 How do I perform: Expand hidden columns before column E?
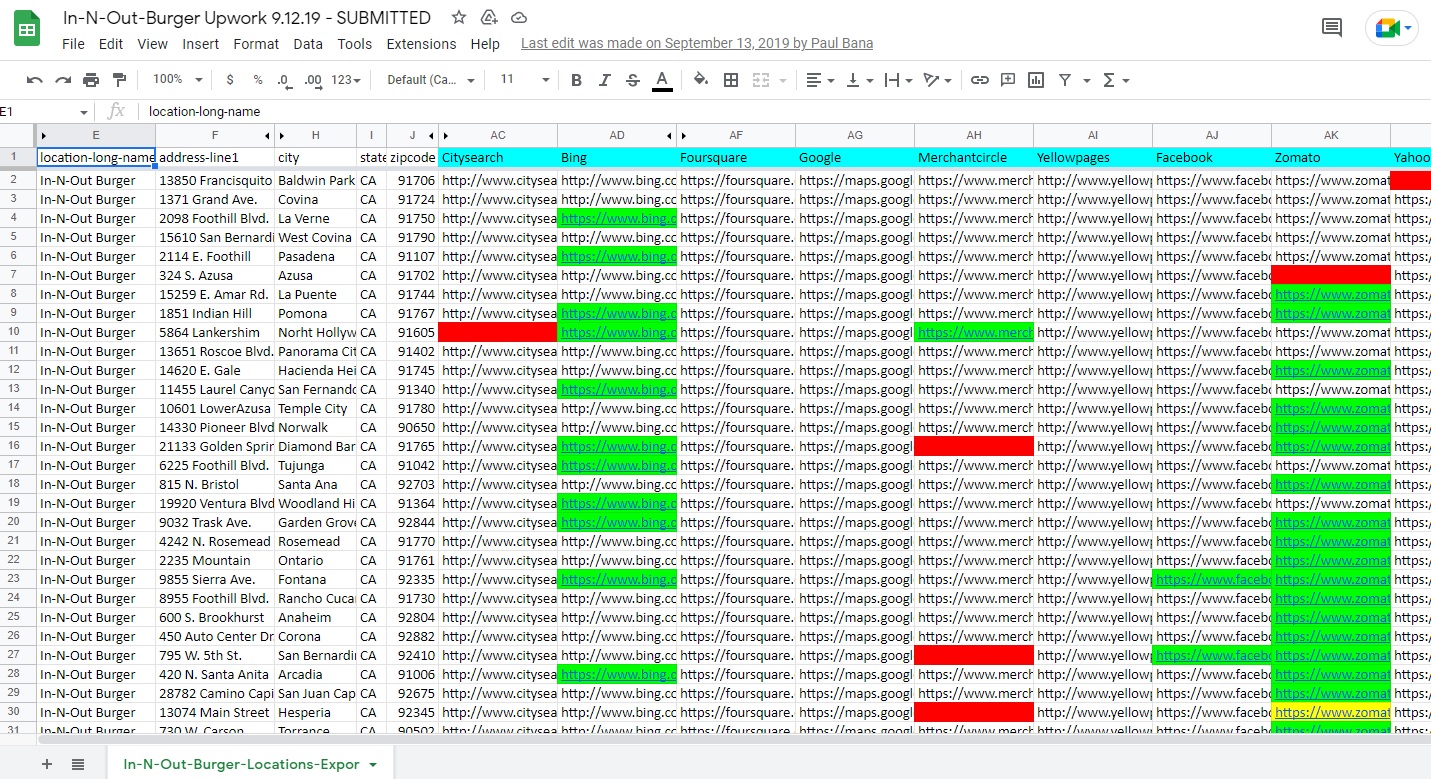[x=44, y=135]
